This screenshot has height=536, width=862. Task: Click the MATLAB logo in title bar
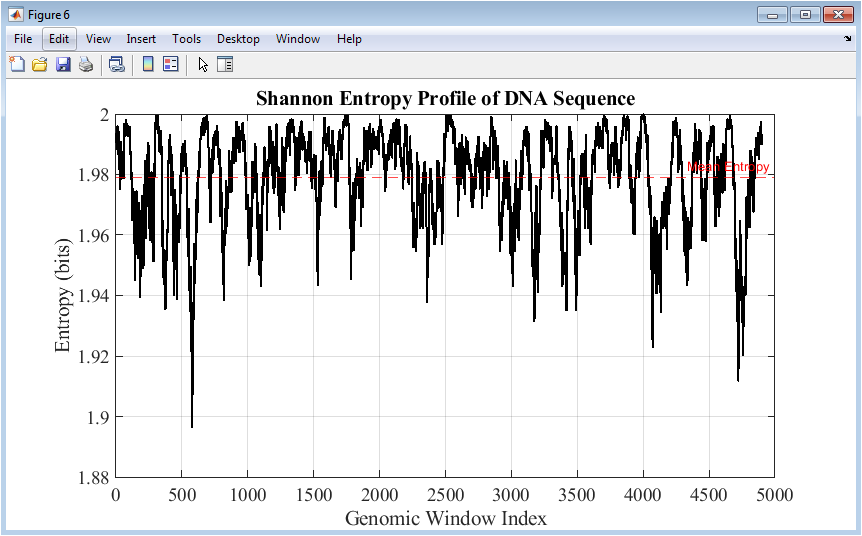click(x=16, y=15)
